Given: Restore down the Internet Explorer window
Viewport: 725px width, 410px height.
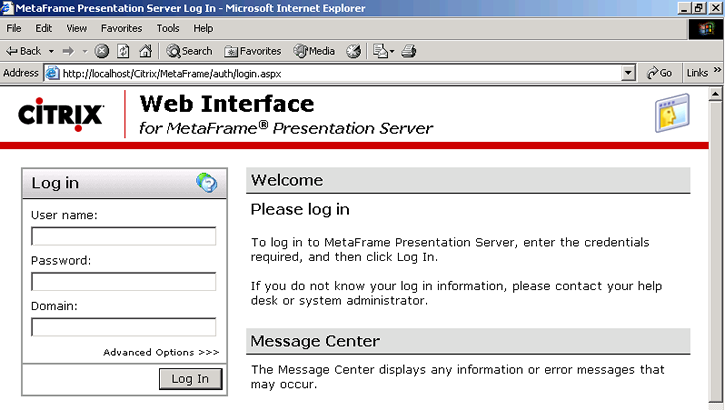Looking at the screenshot, I should [699, 8].
